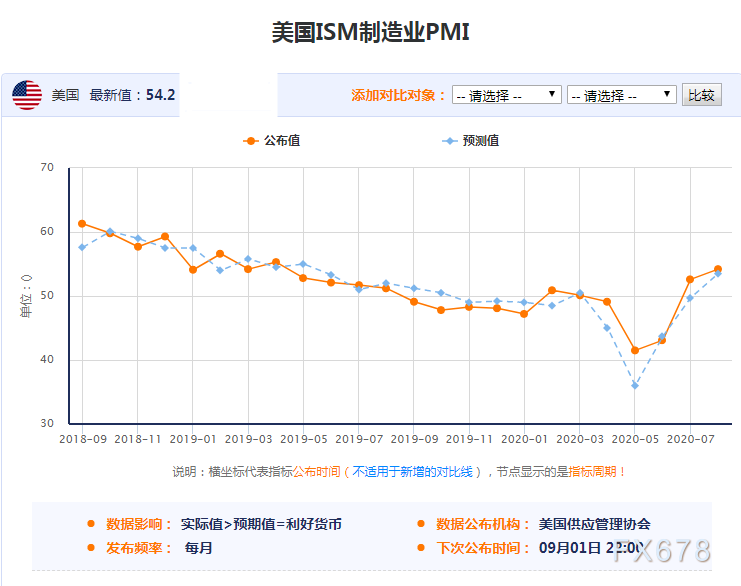Click the orange 2019-01 actual data point
The height and width of the screenshot is (586, 741).
tap(193, 269)
